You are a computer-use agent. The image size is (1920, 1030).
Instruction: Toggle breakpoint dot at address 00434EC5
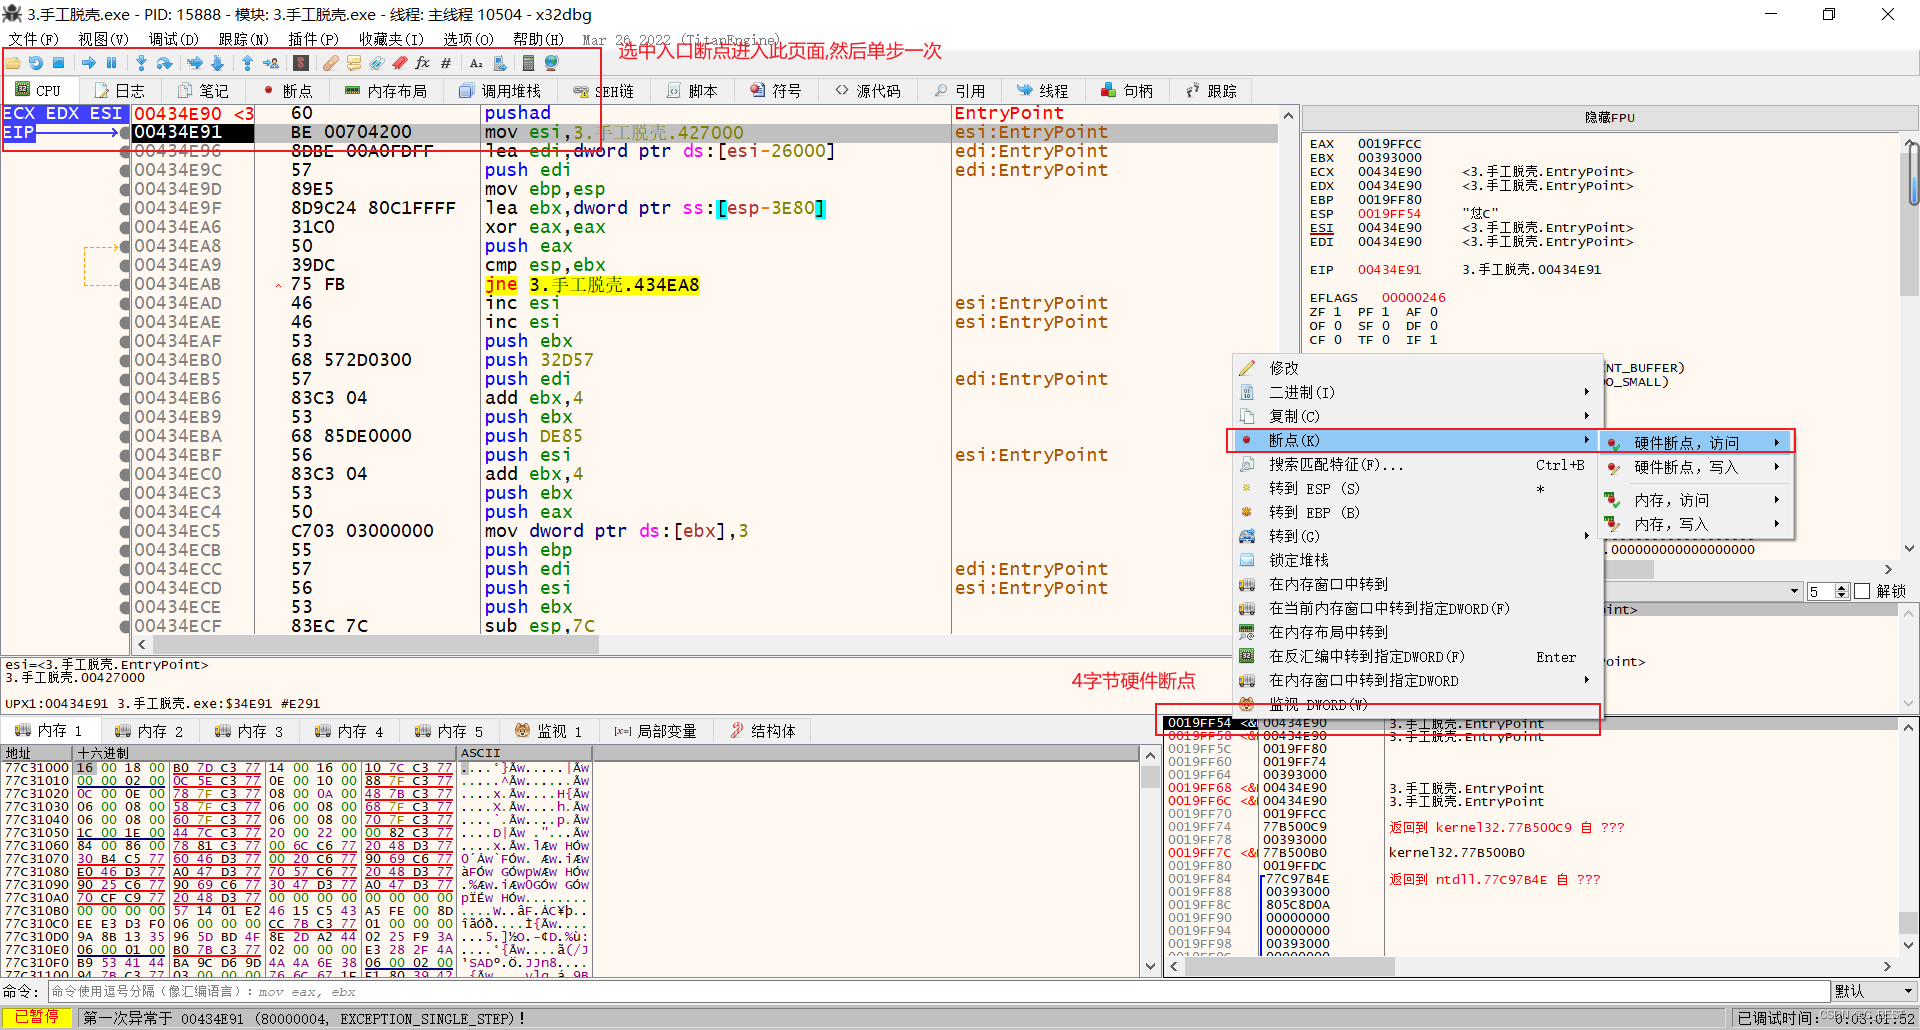pos(125,531)
